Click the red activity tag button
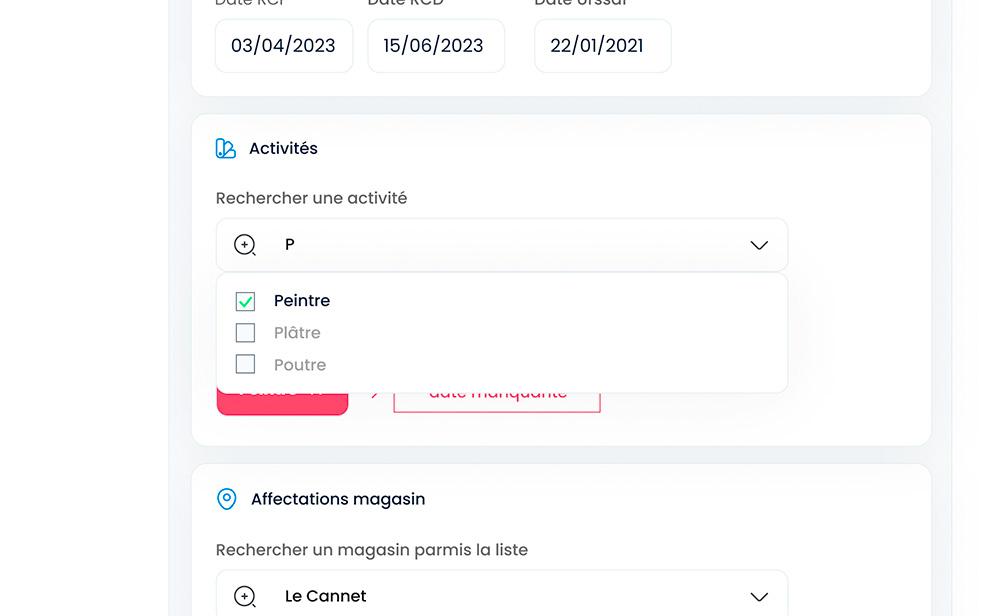 (282, 402)
